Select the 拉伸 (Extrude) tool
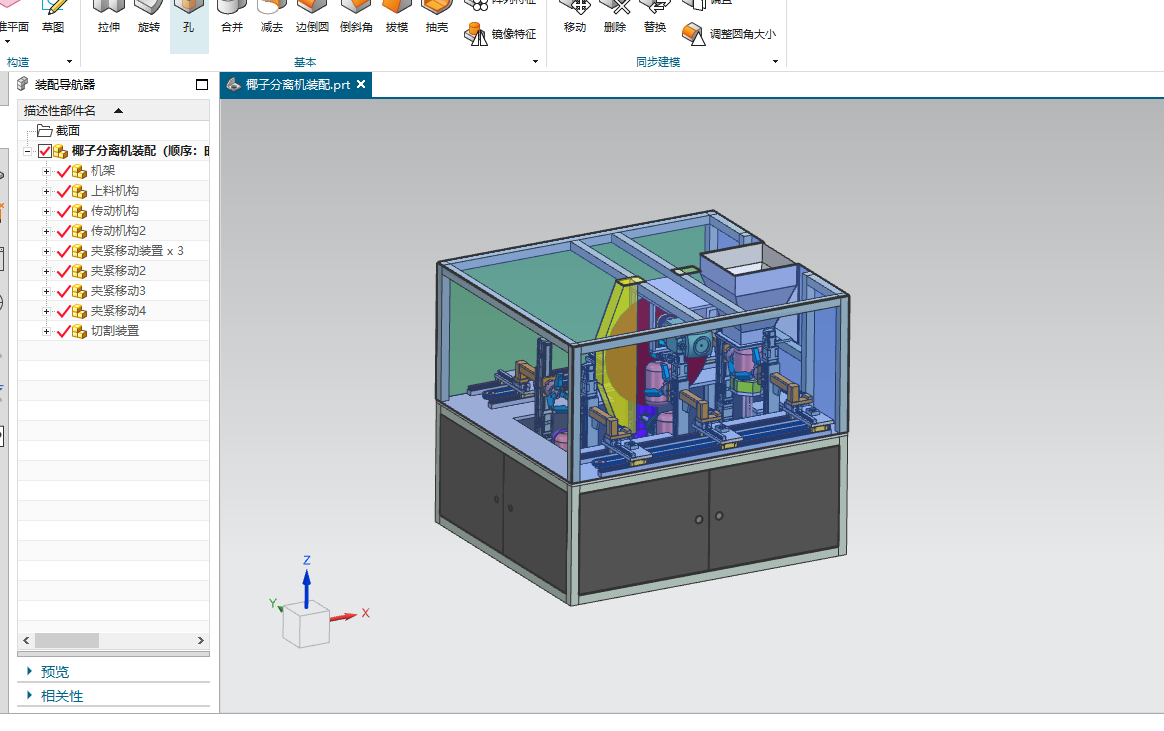This screenshot has width=1164, height=731. click(108, 18)
